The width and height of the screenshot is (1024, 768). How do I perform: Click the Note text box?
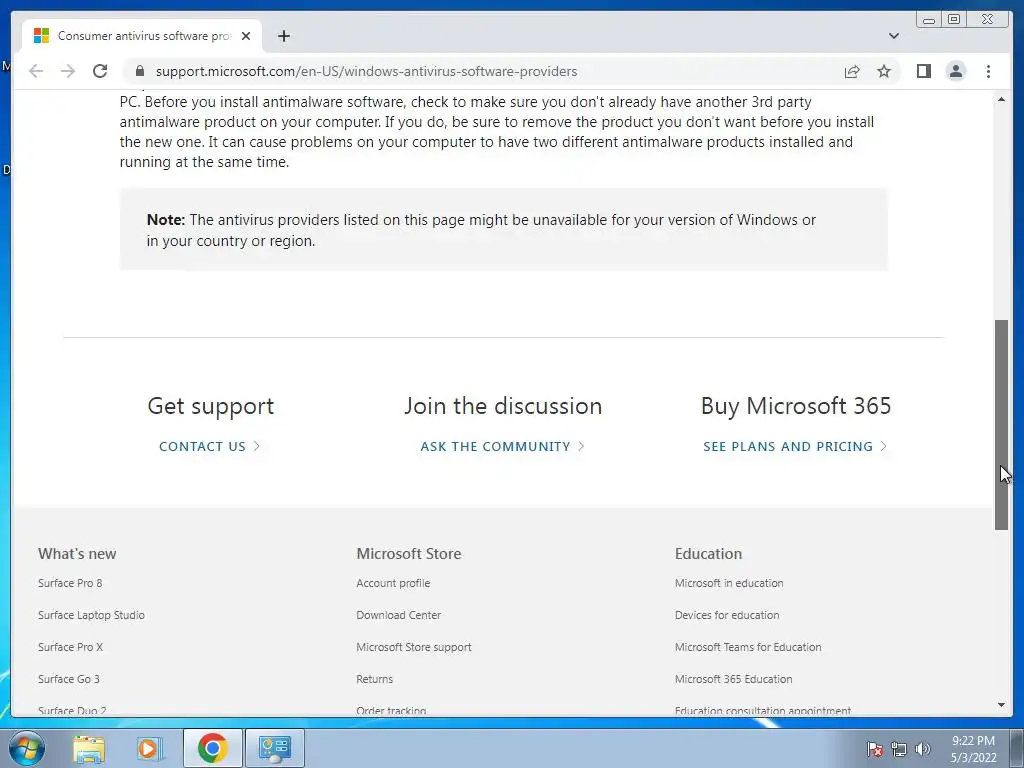(x=504, y=229)
